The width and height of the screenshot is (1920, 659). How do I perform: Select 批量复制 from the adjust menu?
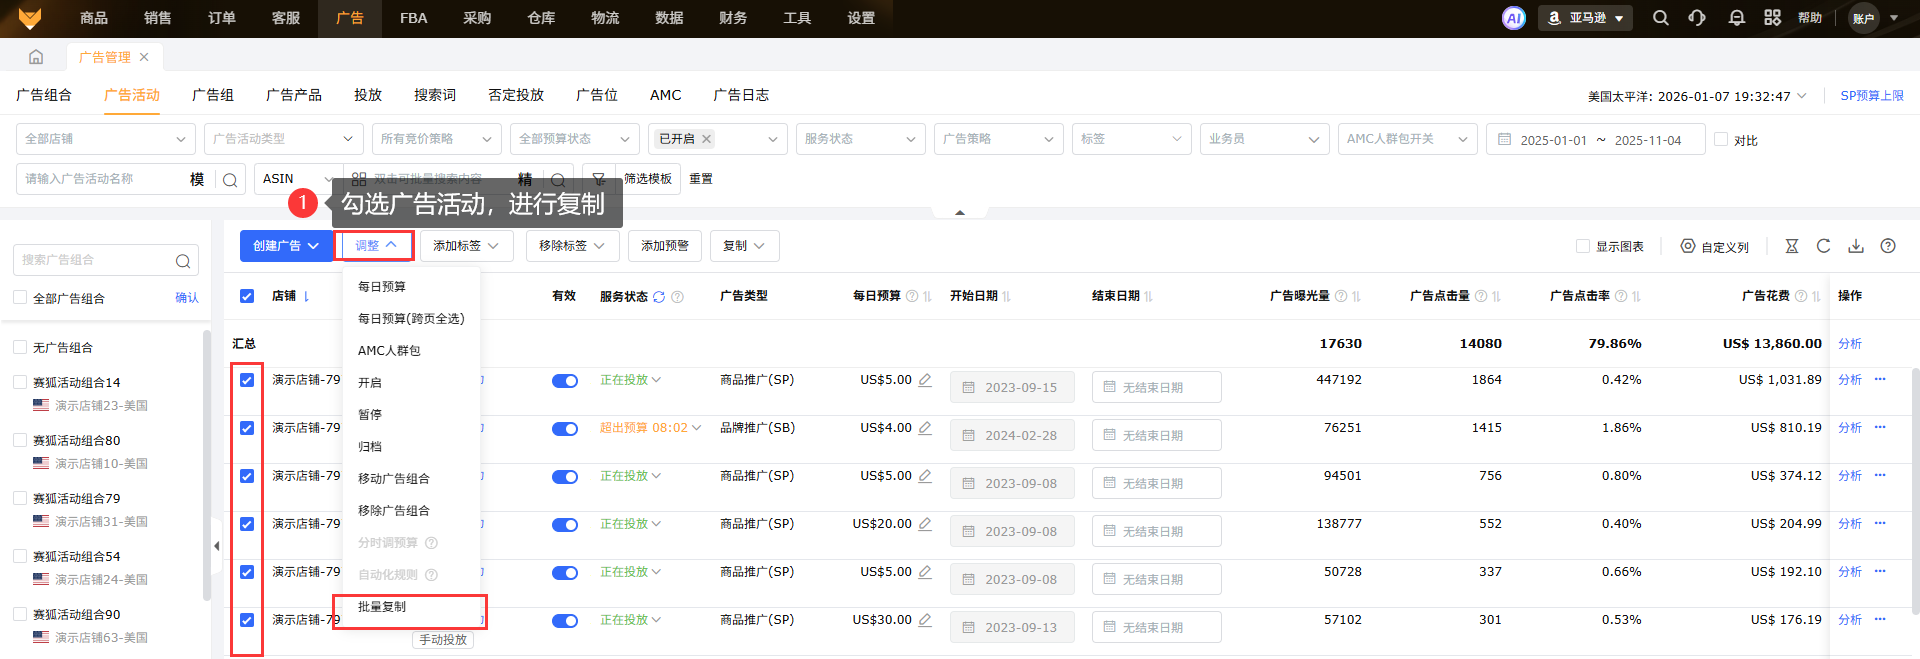point(382,607)
